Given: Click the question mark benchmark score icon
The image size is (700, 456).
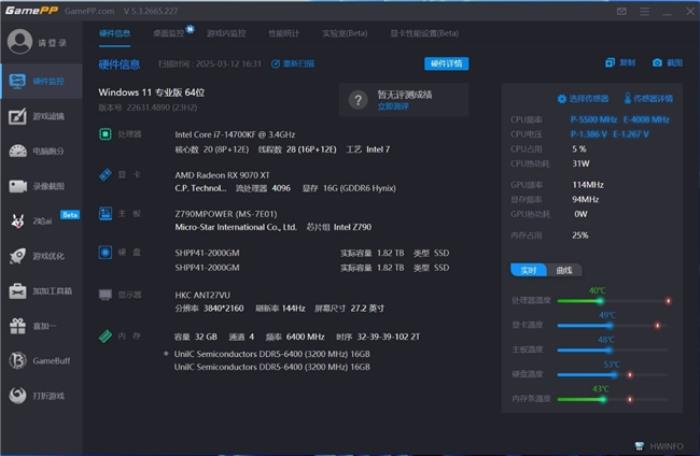Looking at the screenshot, I should (358, 100).
